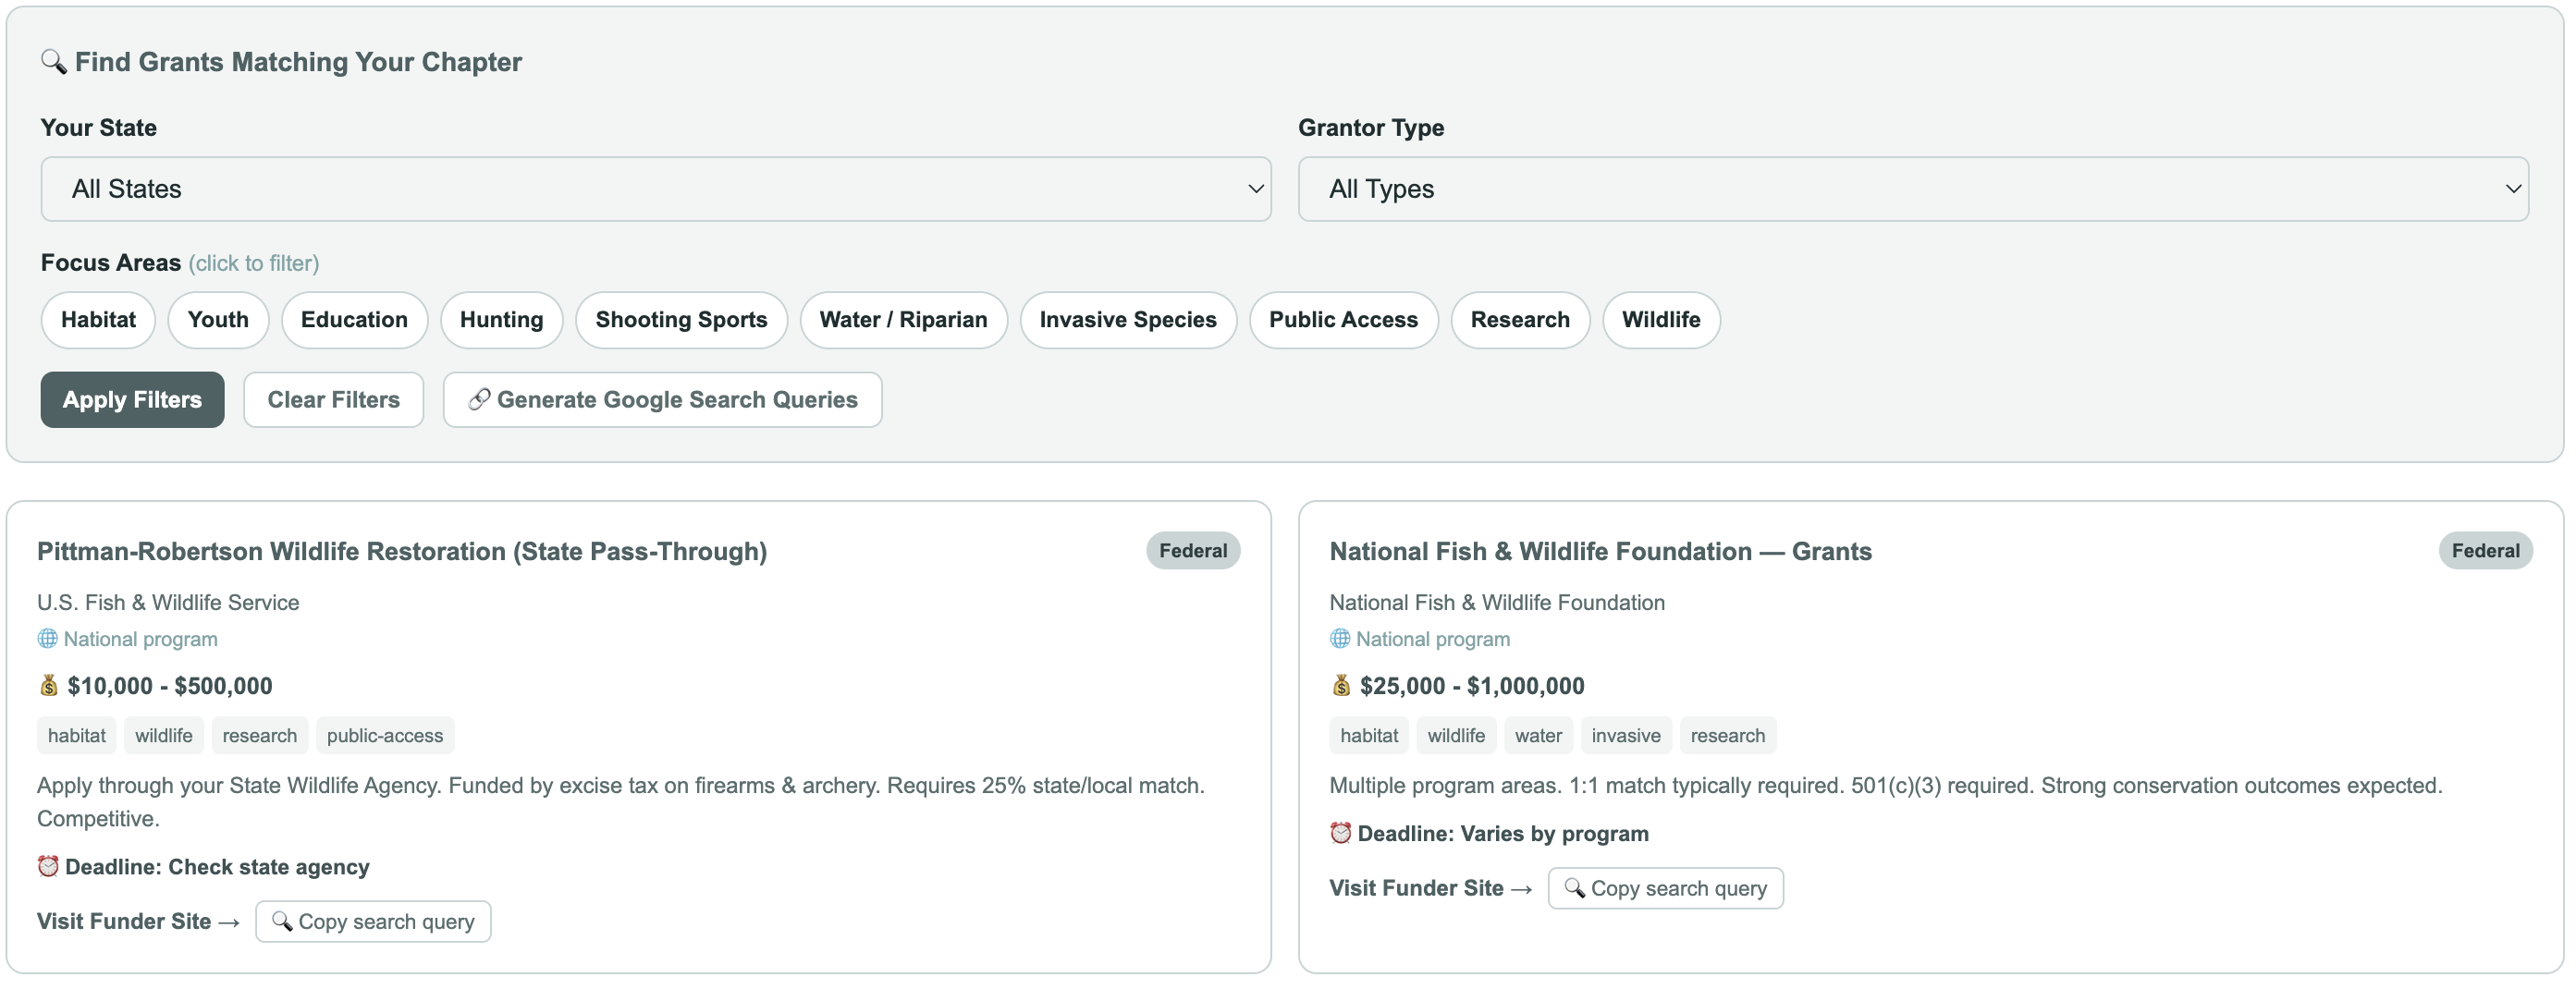Click the water tag on NFWF card
Viewport: 2576px width, 989px height.
tap(1538, 736)
